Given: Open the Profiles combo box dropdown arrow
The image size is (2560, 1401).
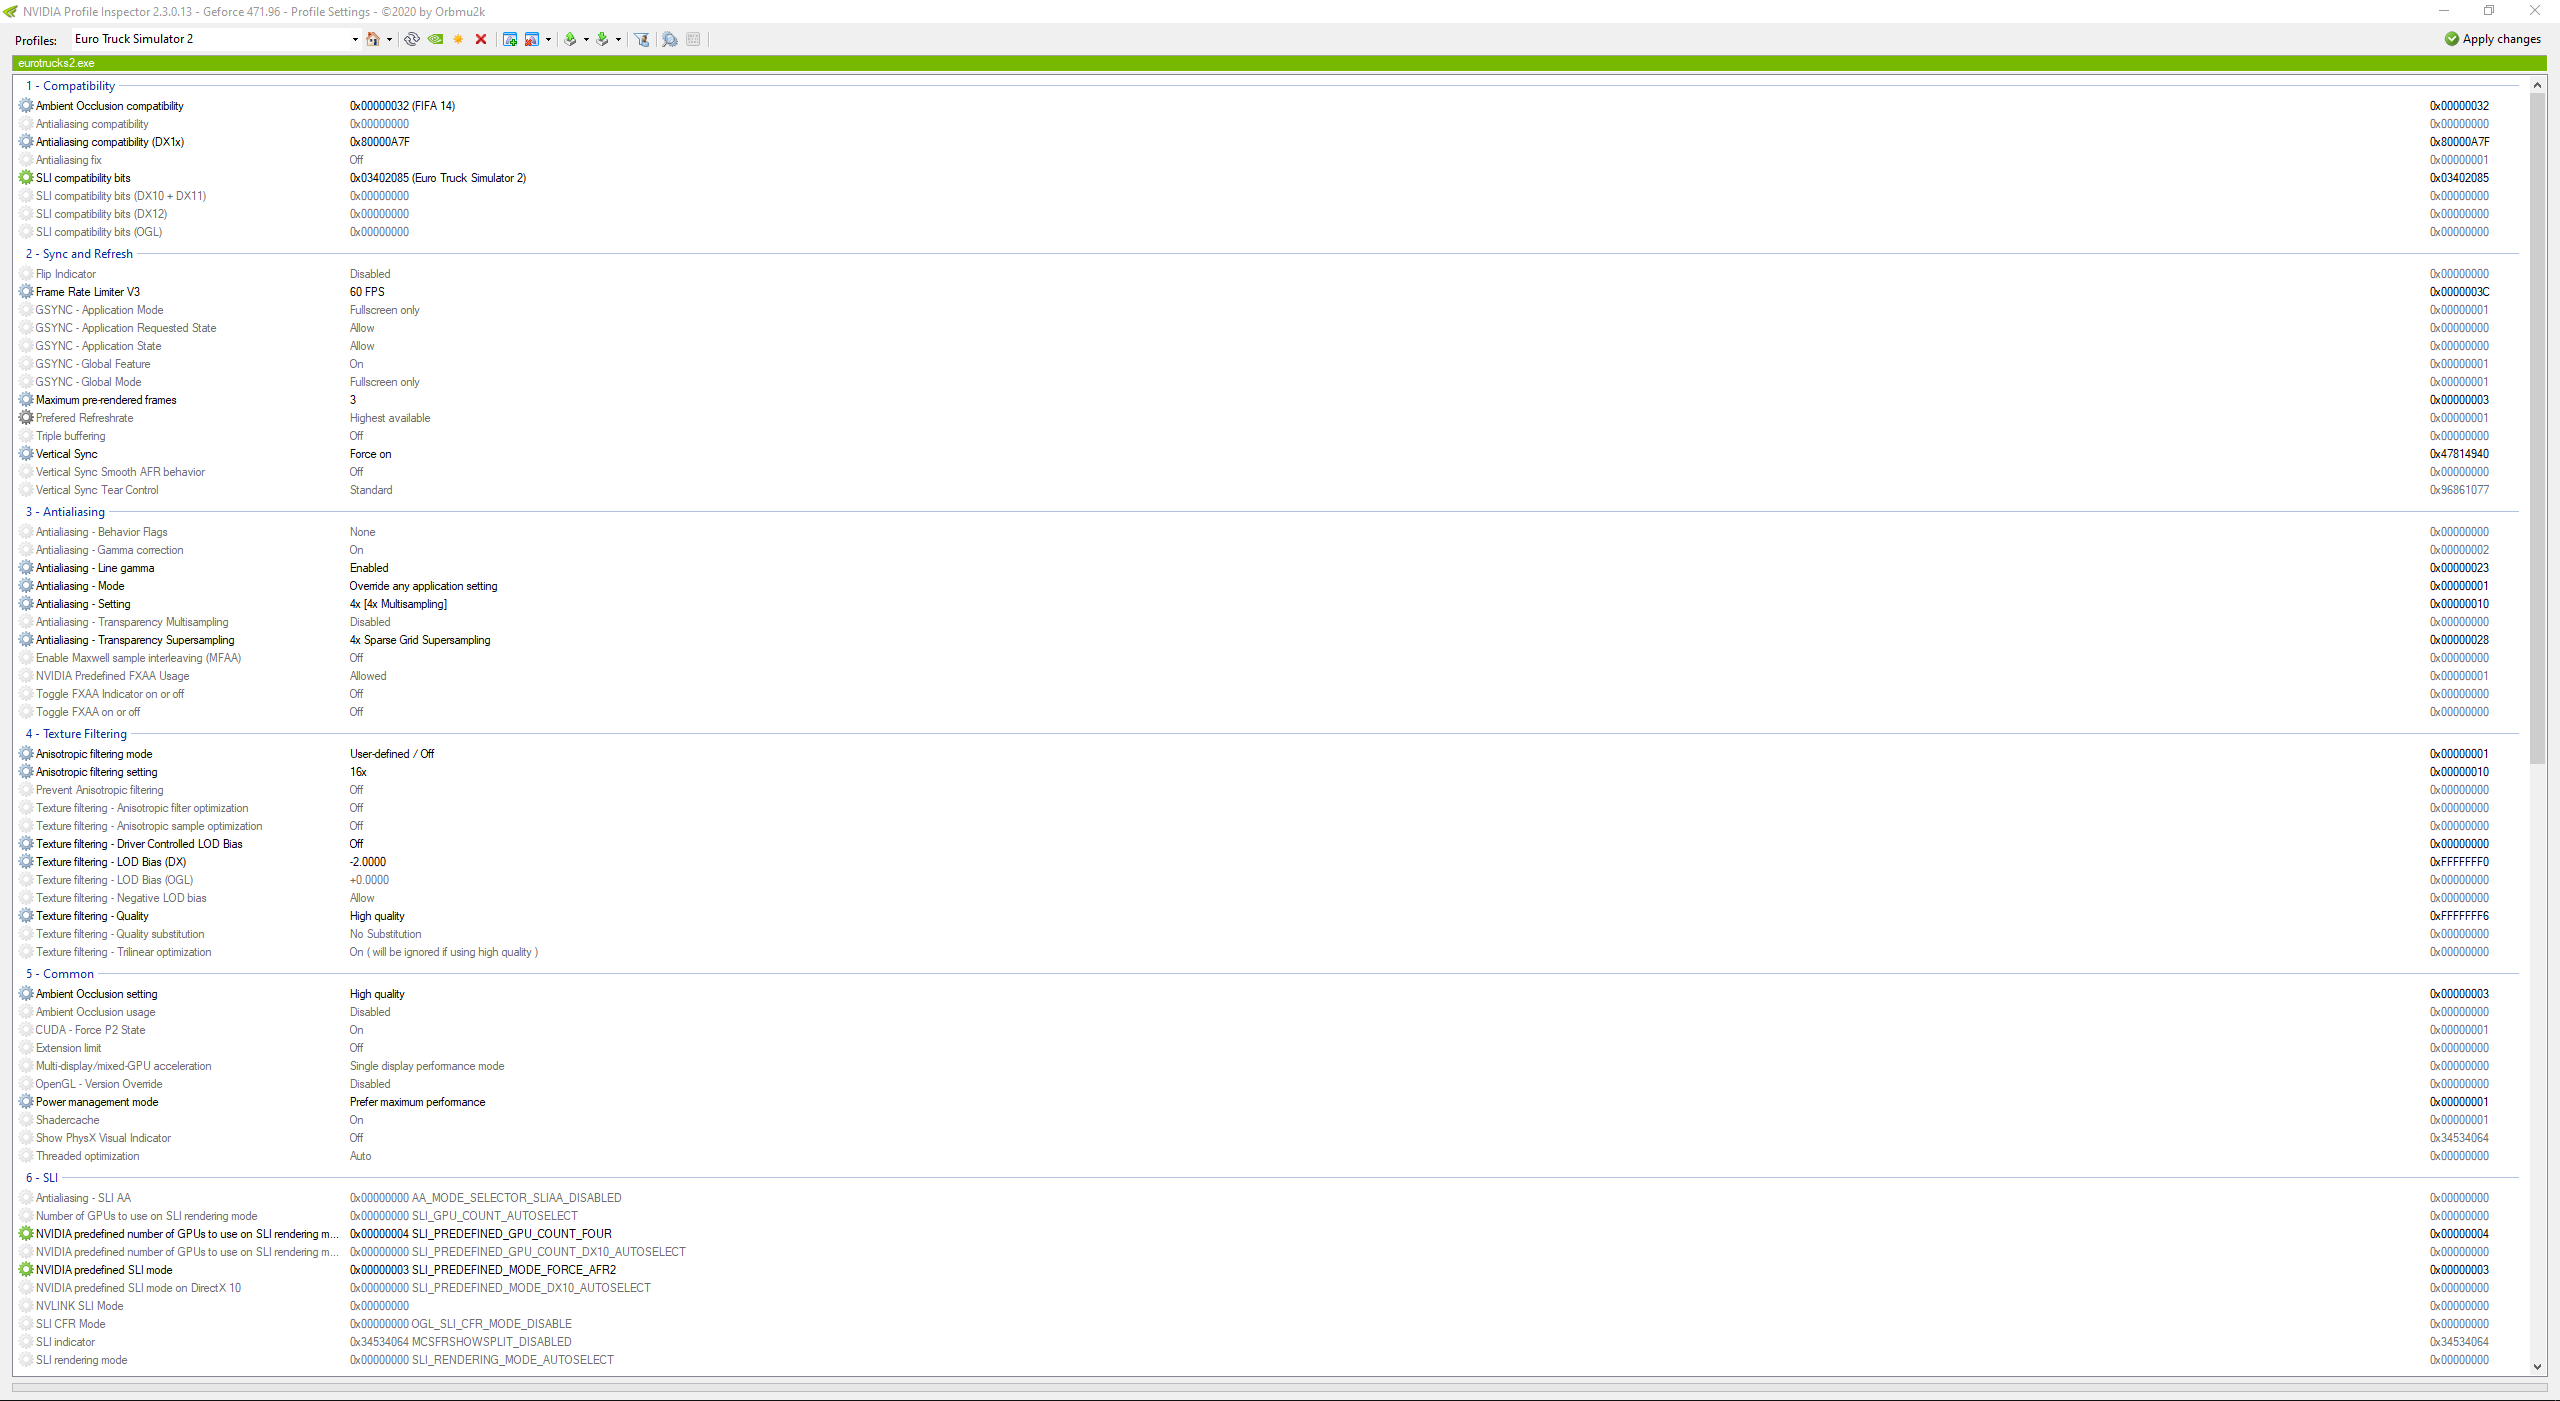Looking at the screenshot, I should point(355,40).
